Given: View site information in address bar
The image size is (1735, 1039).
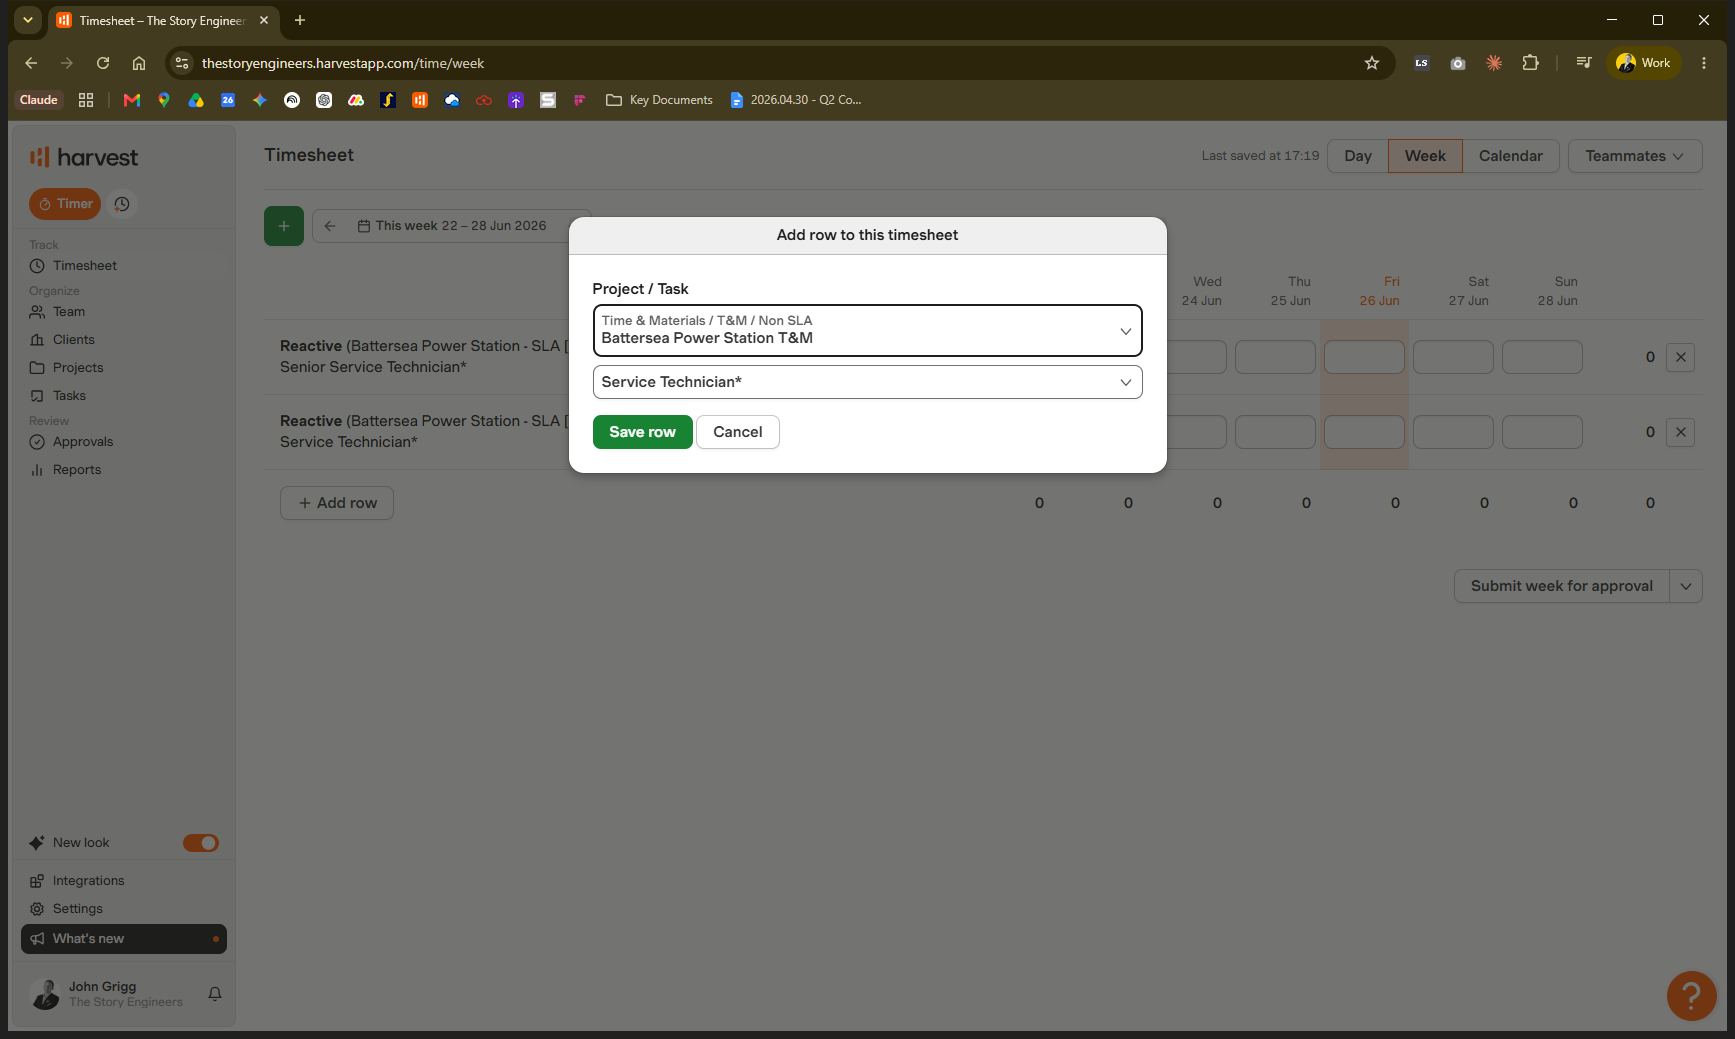Looking at the screenshot, I should pos(182,63).
